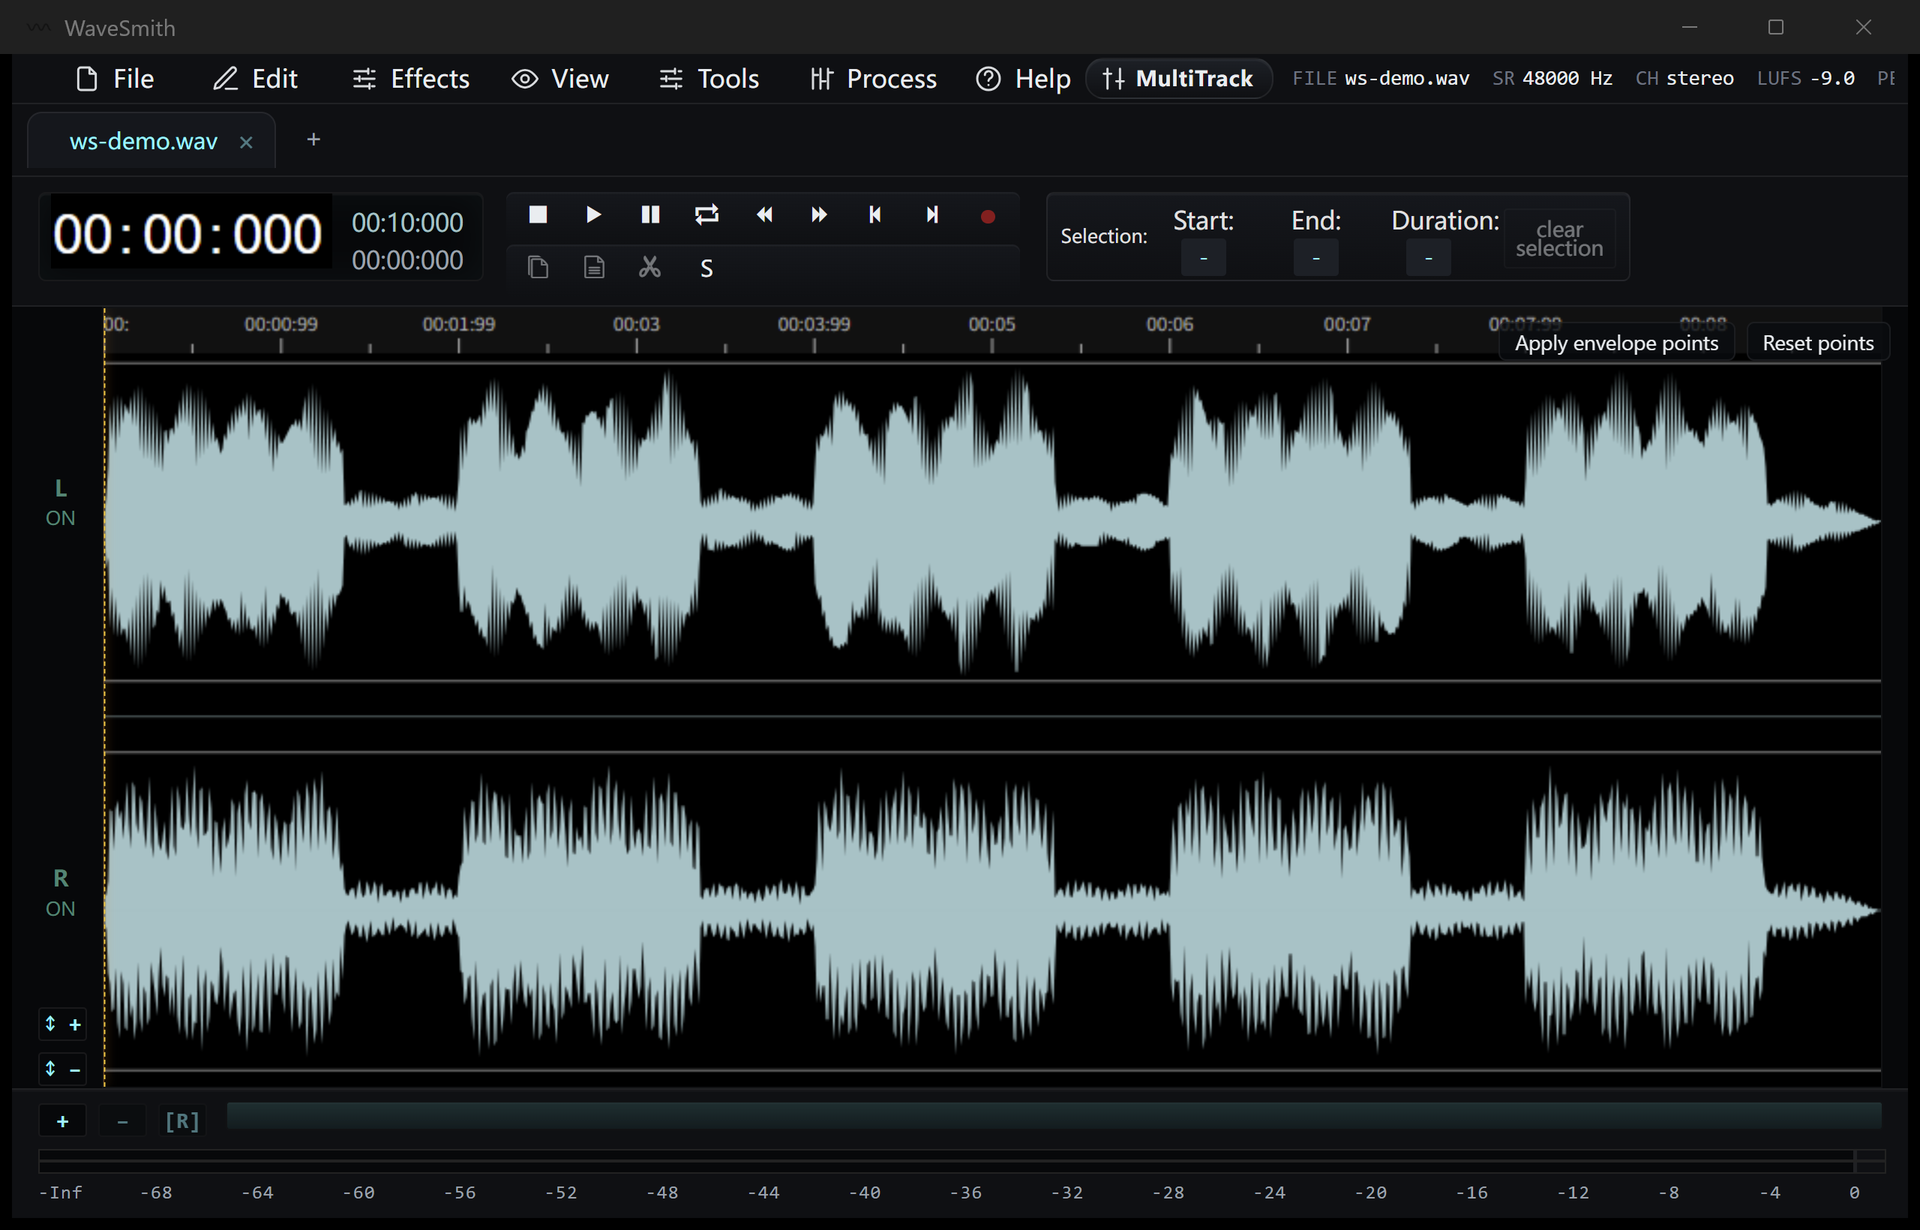Click the CH stereo status readout
The image size is (1920, 1230).
click(1685, 78)
